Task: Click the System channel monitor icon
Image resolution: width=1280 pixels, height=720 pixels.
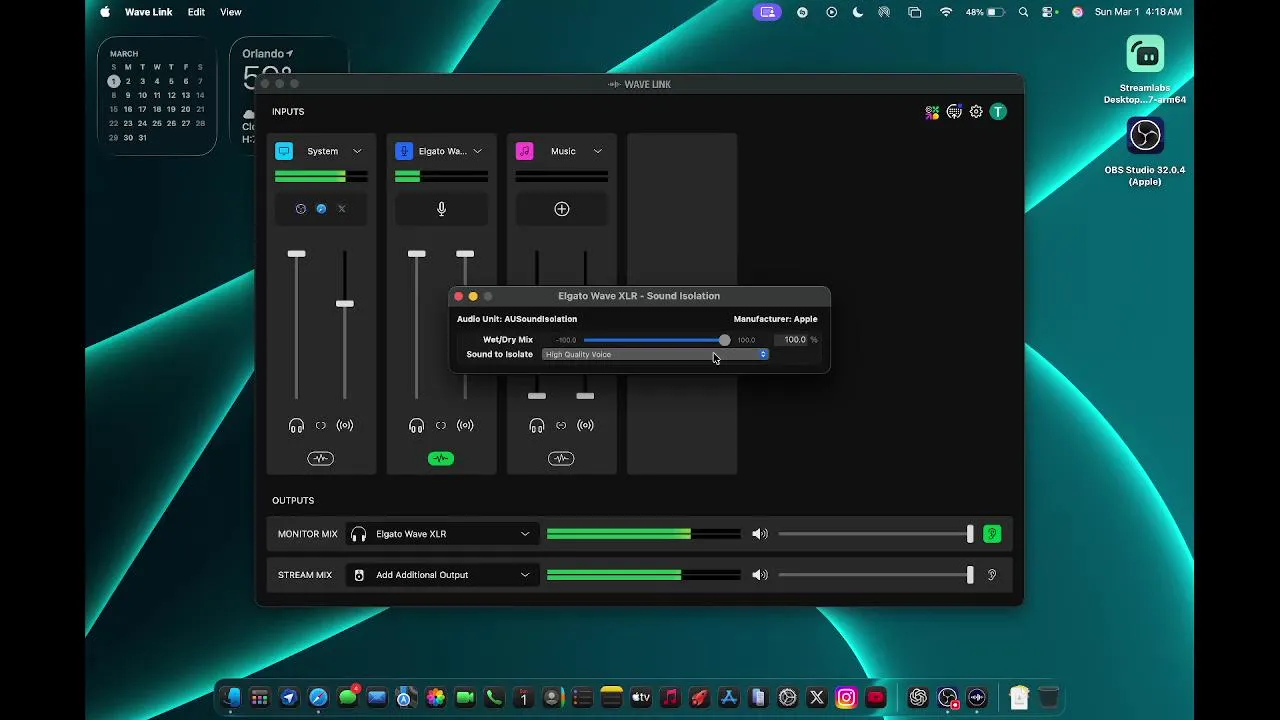Action: coord(284,151)
